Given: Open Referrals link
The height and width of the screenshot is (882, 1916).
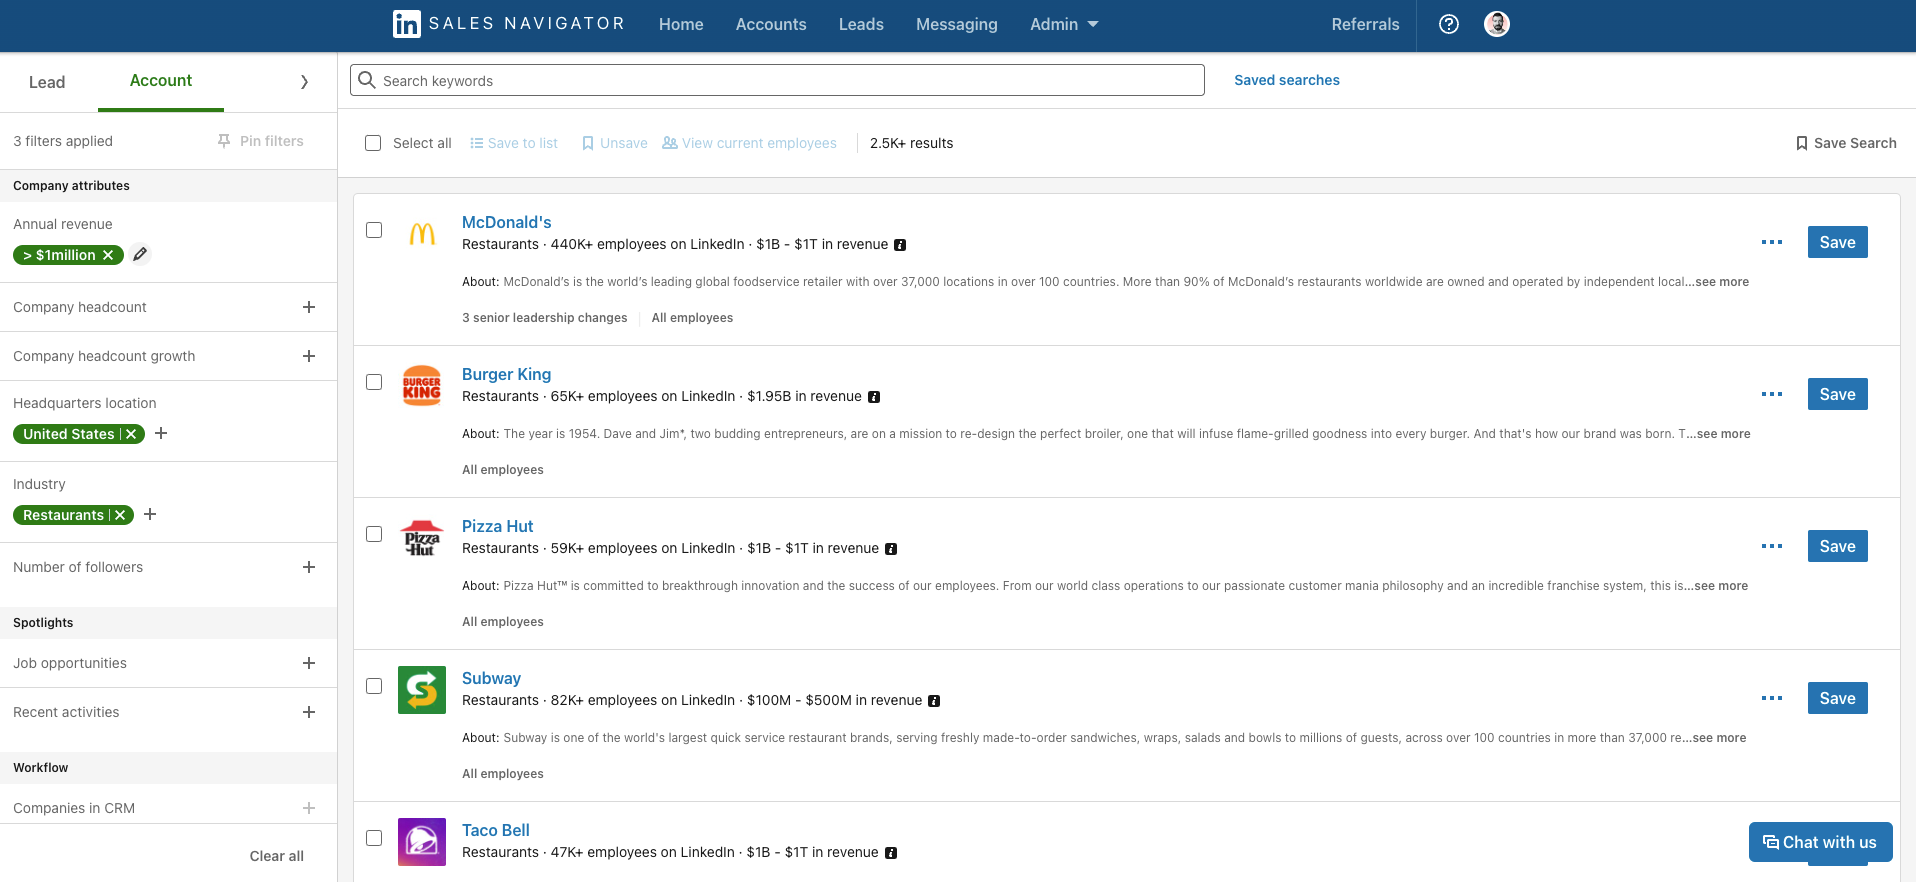Looking at the screenshot, I should point(1365,24).
